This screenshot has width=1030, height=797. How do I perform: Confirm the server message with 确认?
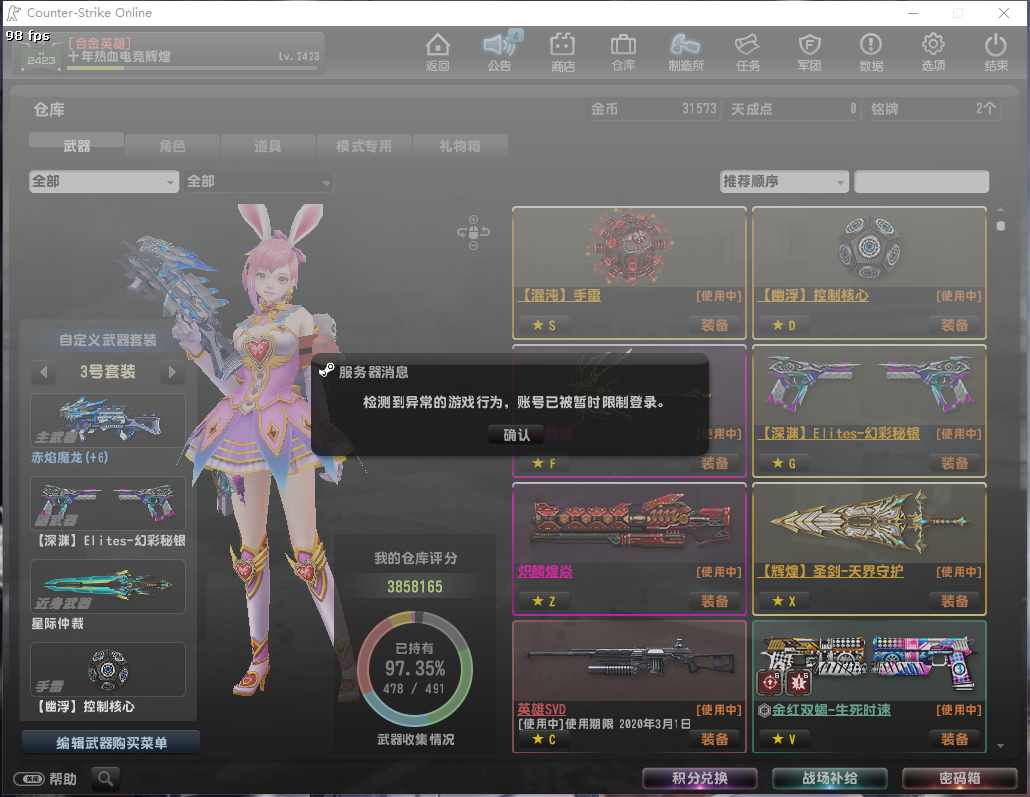(x=516, y=434)
